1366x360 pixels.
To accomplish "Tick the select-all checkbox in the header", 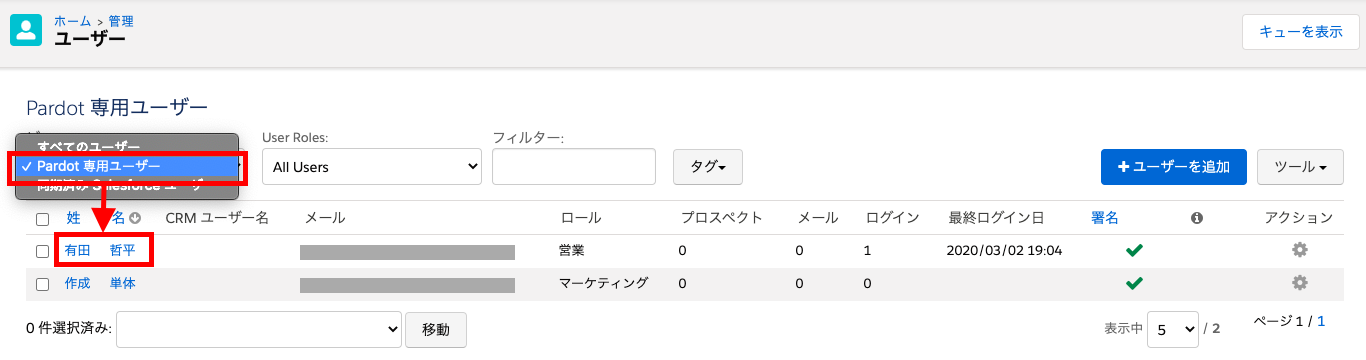I will tap(42, 219).
